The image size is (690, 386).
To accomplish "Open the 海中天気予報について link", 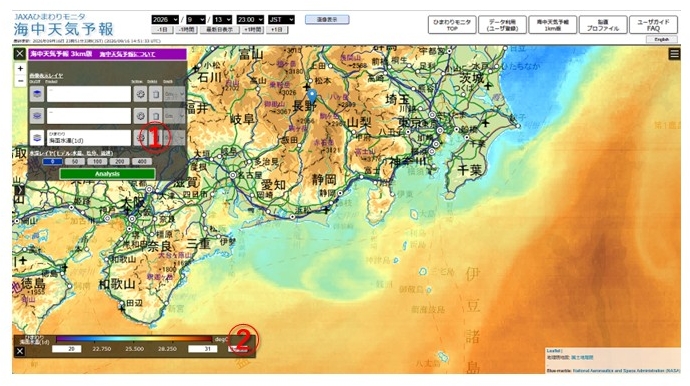I will [127, 54].
